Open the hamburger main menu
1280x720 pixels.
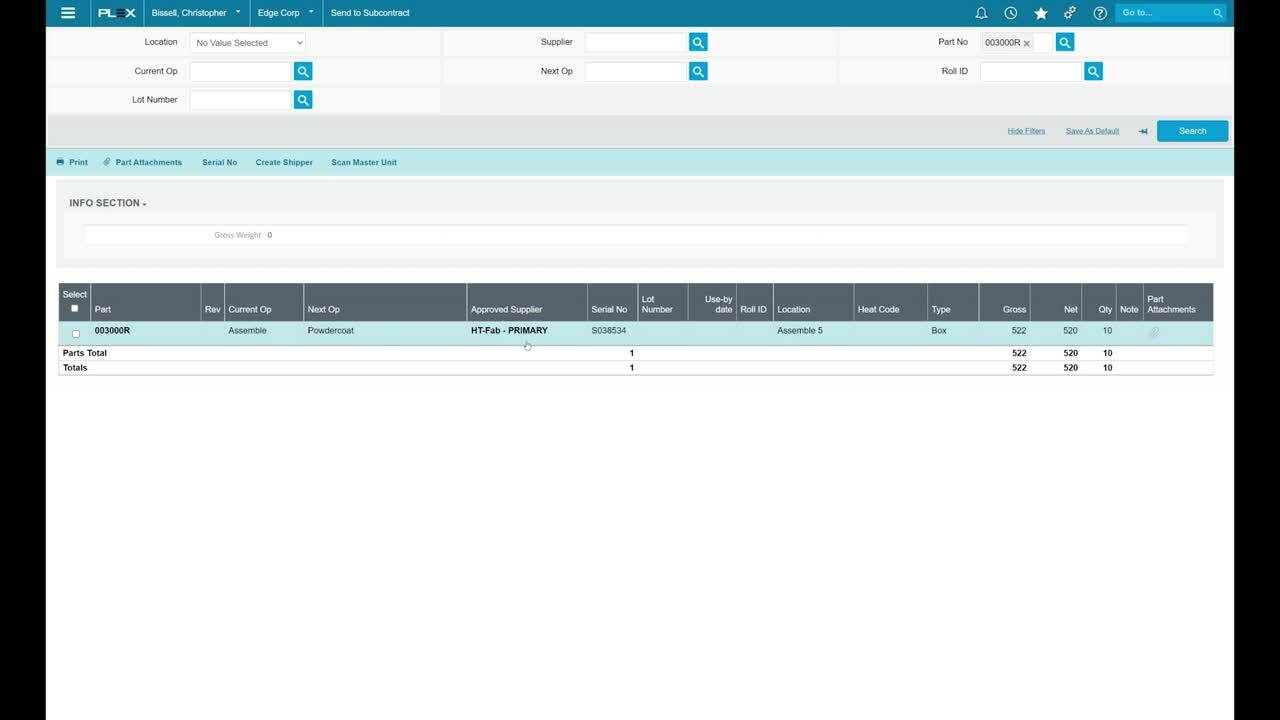[x=68, y=13]
